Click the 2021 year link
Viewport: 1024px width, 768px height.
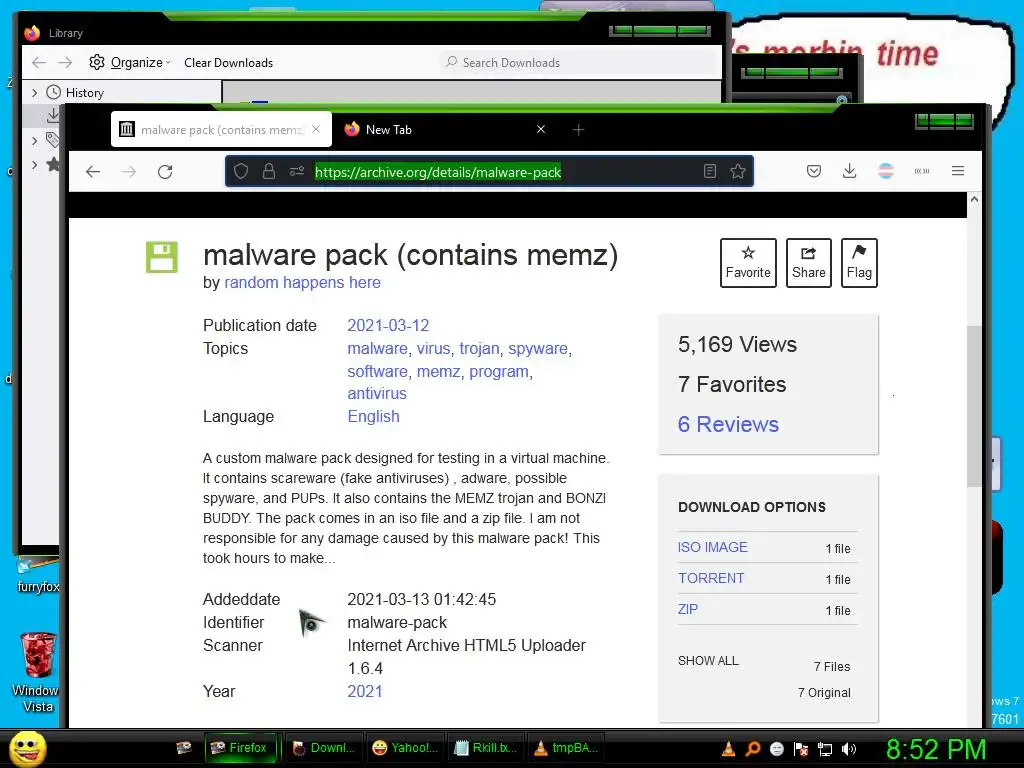(364, 691)
